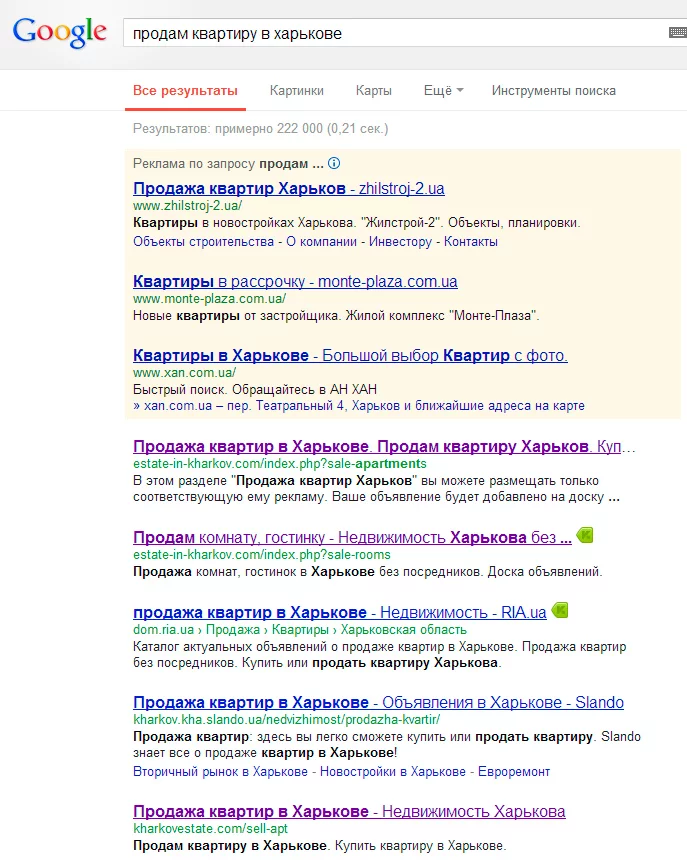Click the search query input field
This screenshot has height=860, width=687.
tap(395, 33)
